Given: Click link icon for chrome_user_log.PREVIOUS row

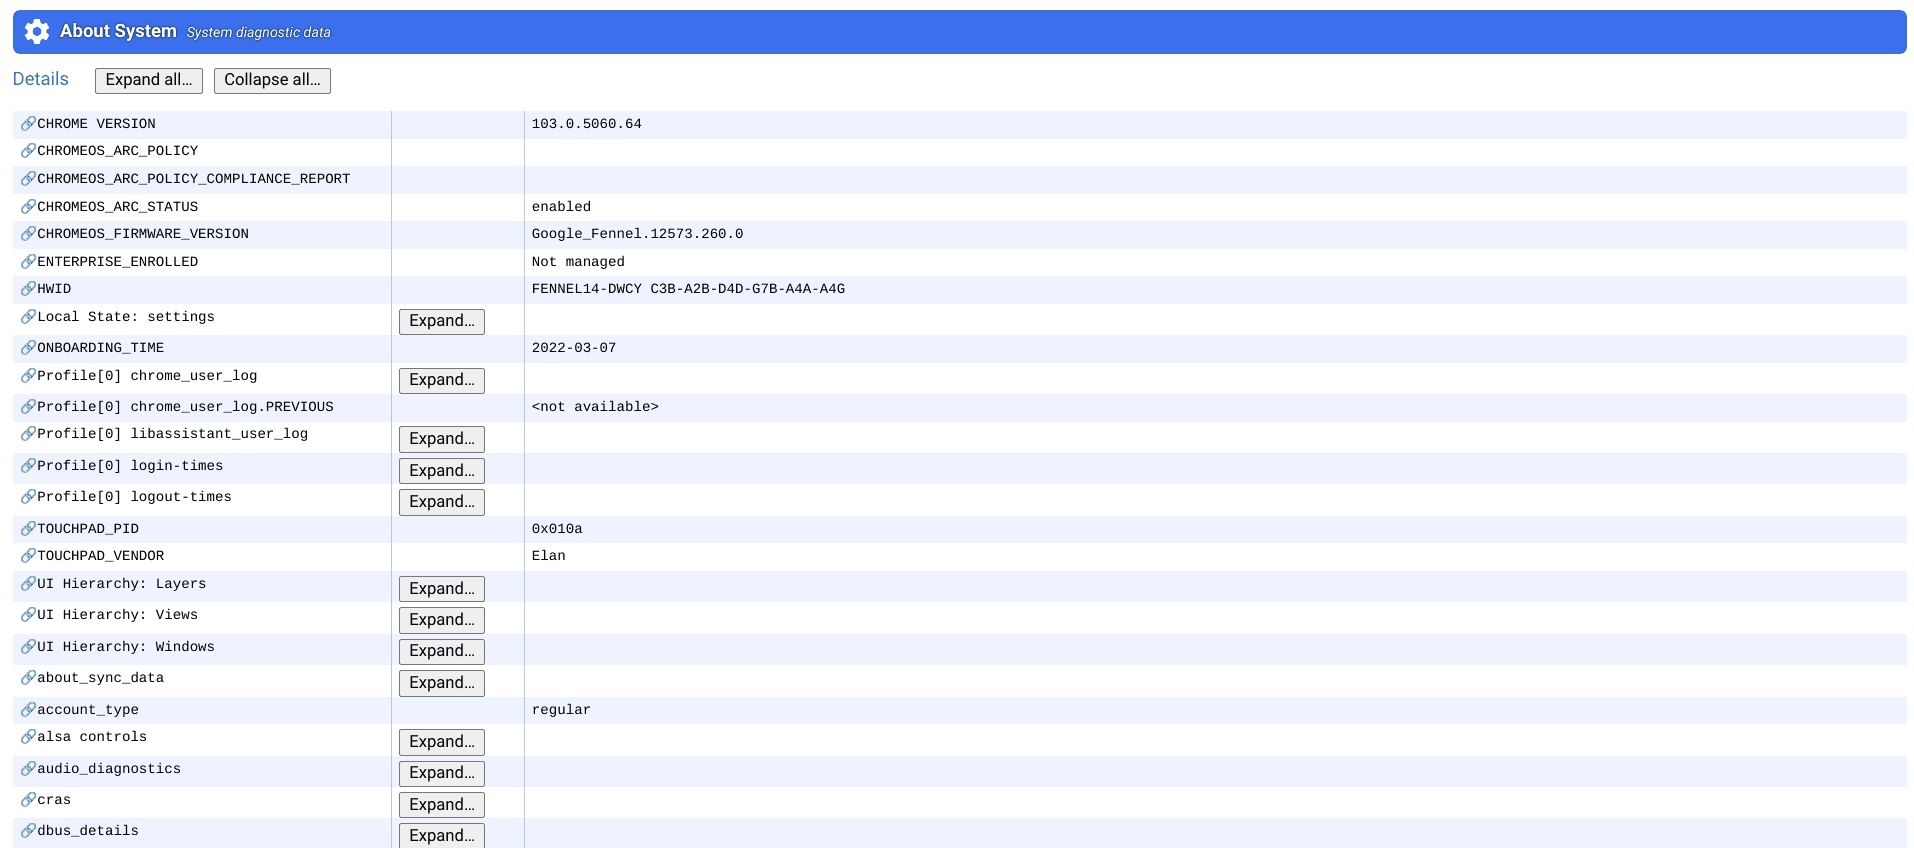Looking at the screenshot, I should point(28,406).
